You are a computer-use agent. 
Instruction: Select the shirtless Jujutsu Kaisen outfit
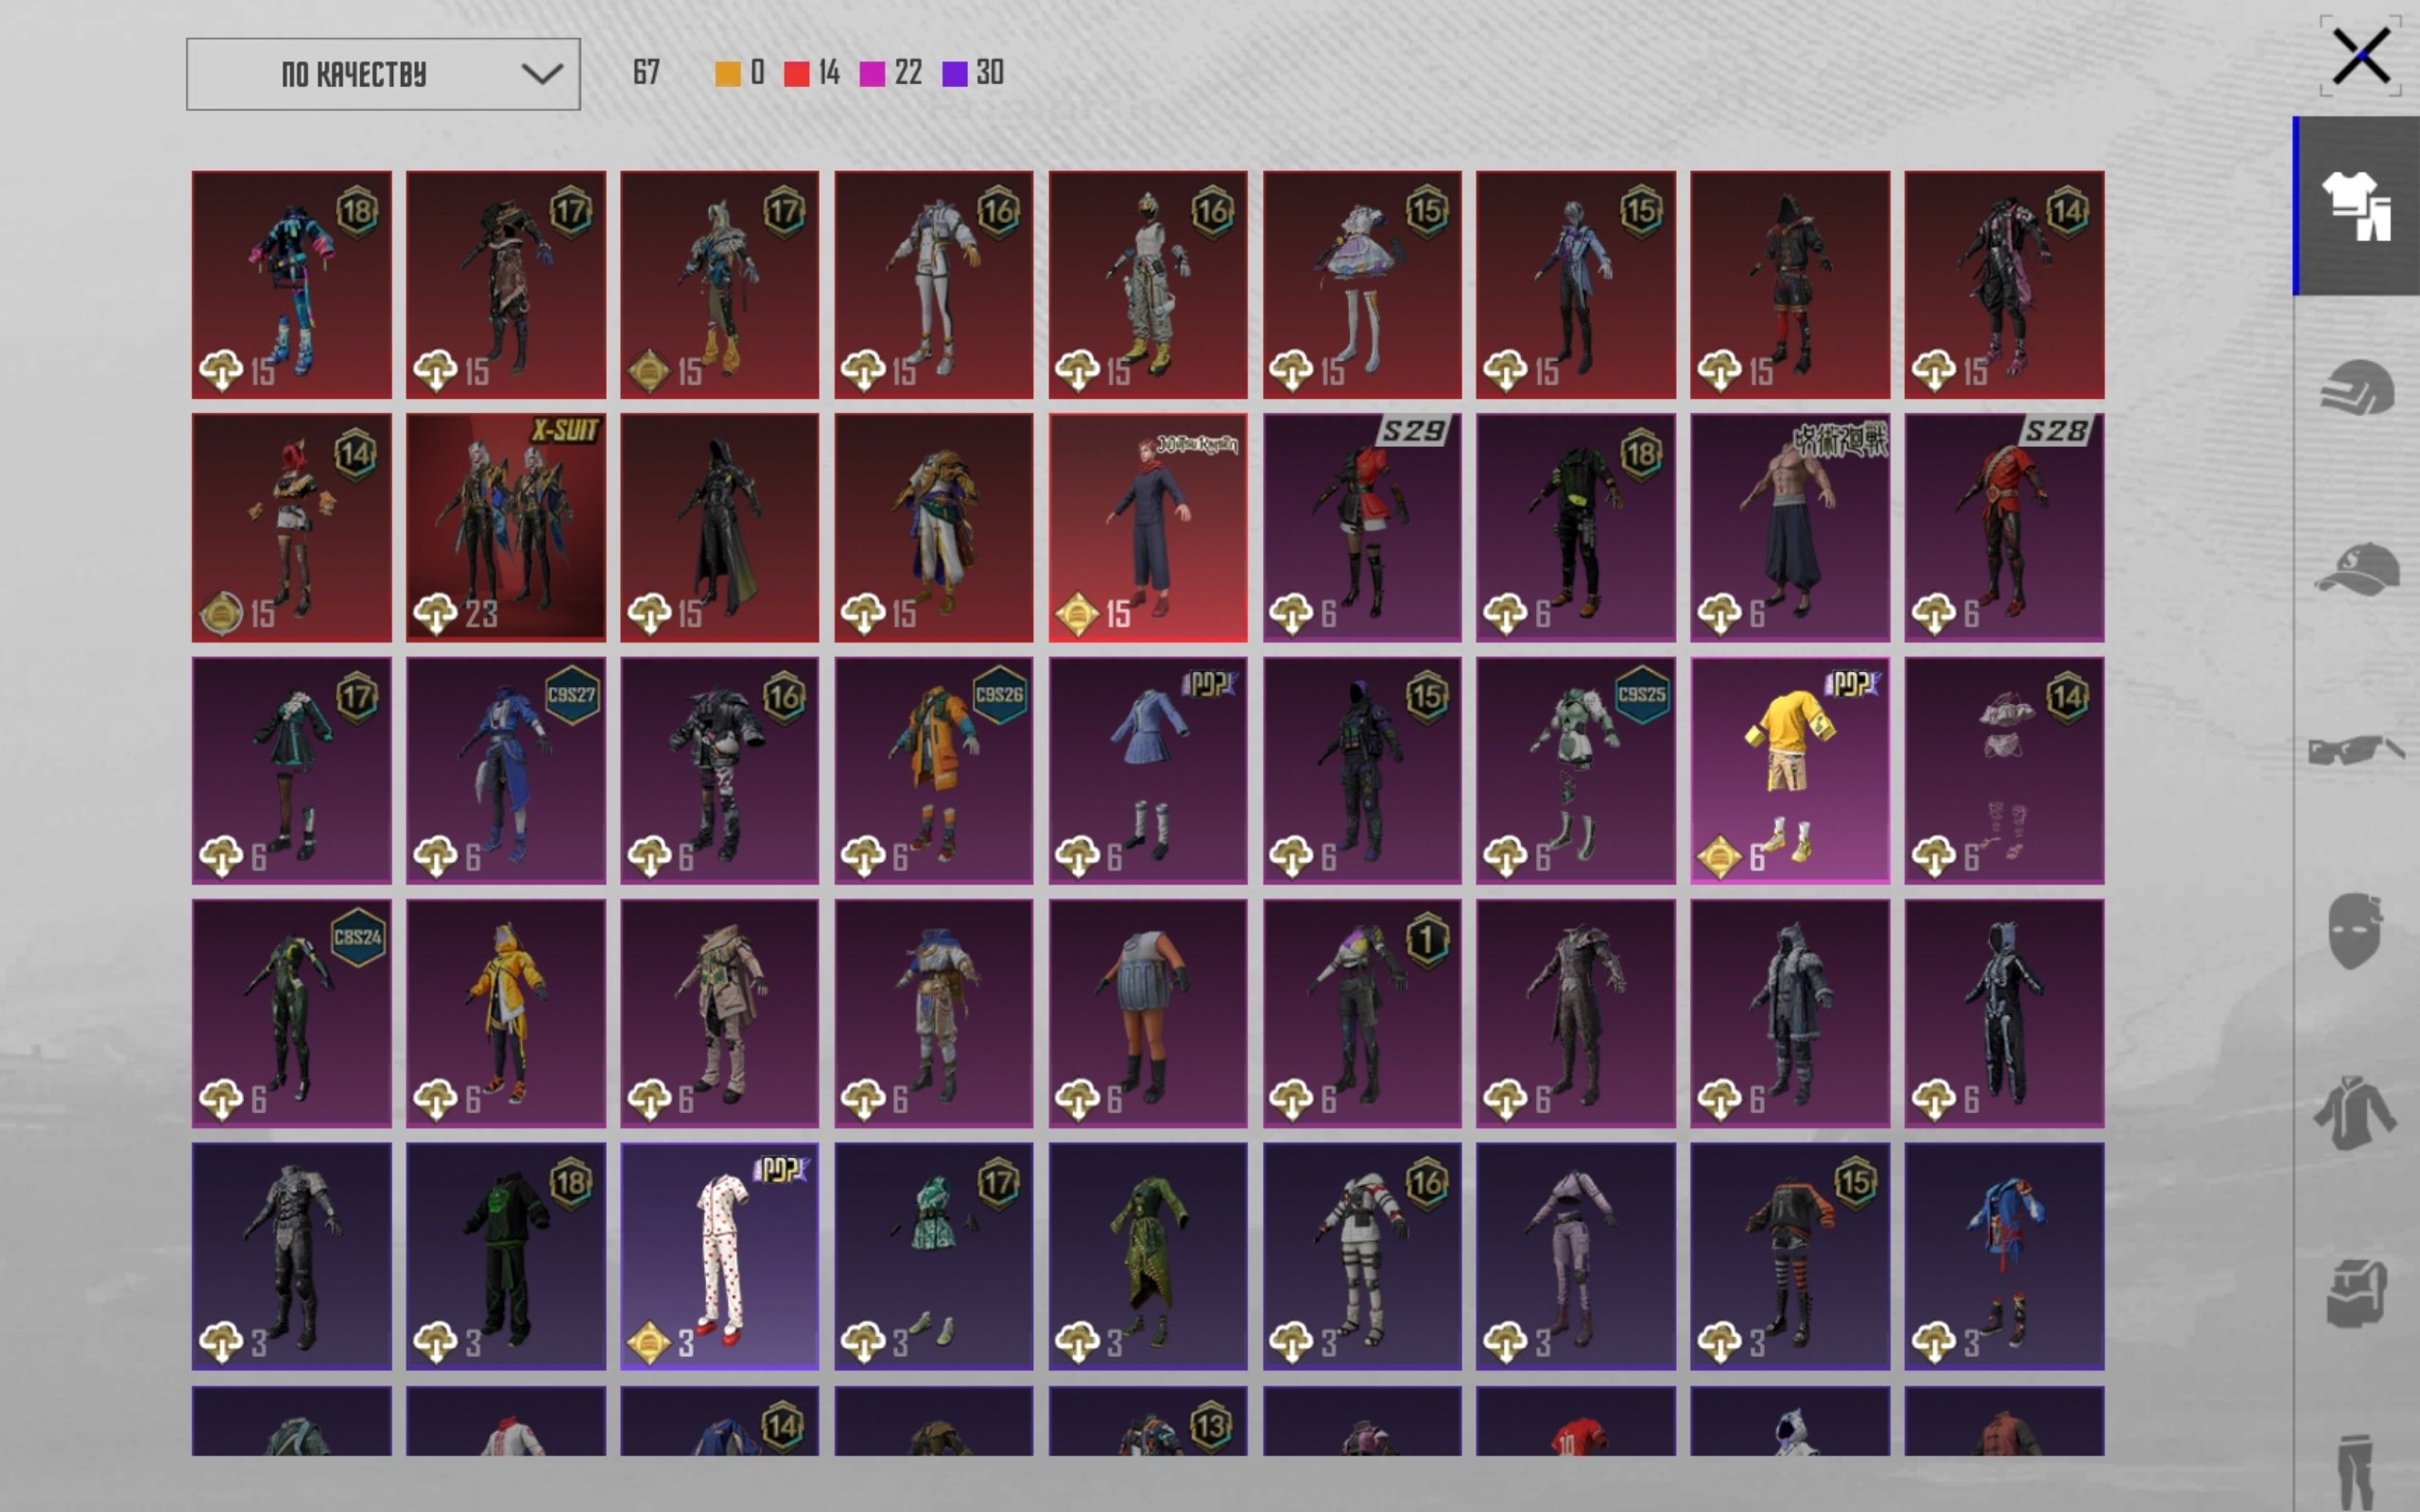pos(1790,527)
